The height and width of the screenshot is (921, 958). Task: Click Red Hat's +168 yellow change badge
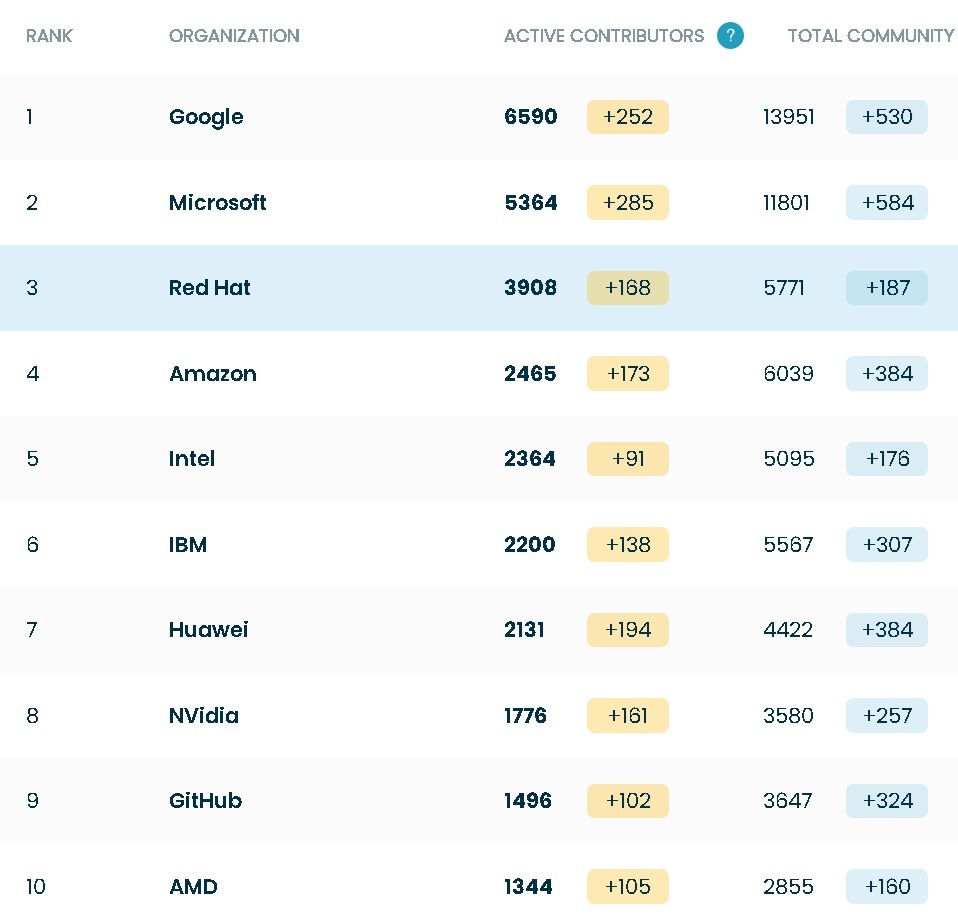[628, 288]
